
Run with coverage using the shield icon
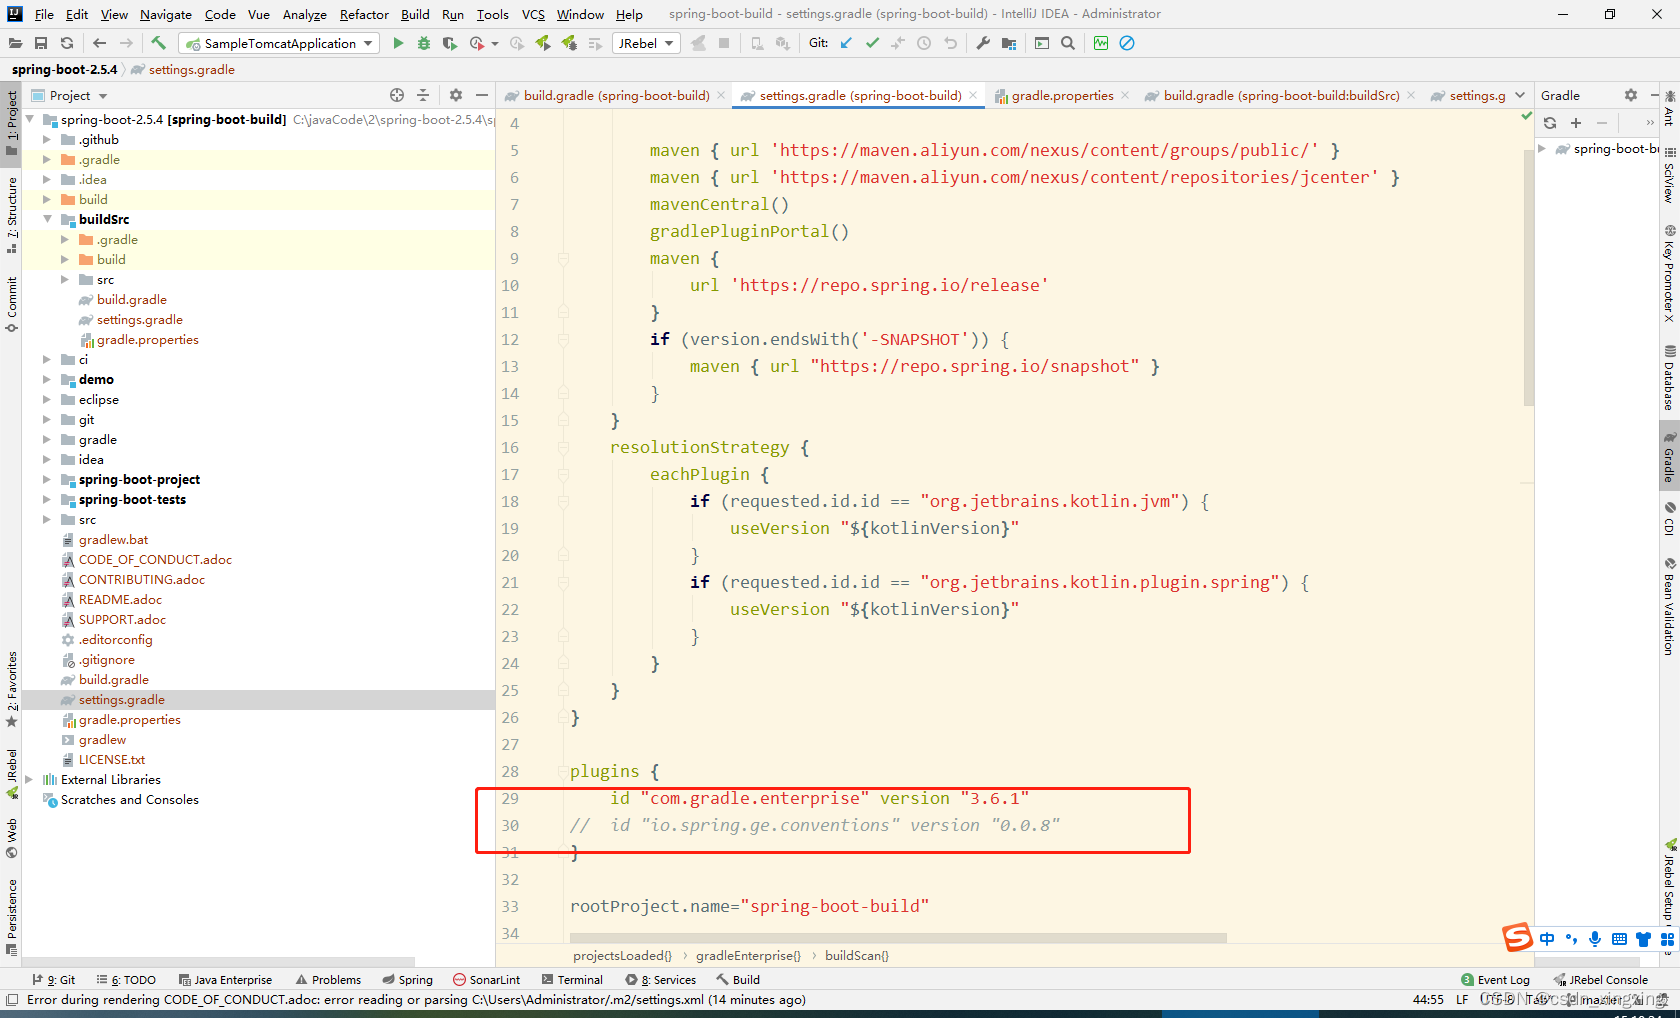[x=450, y=43]
